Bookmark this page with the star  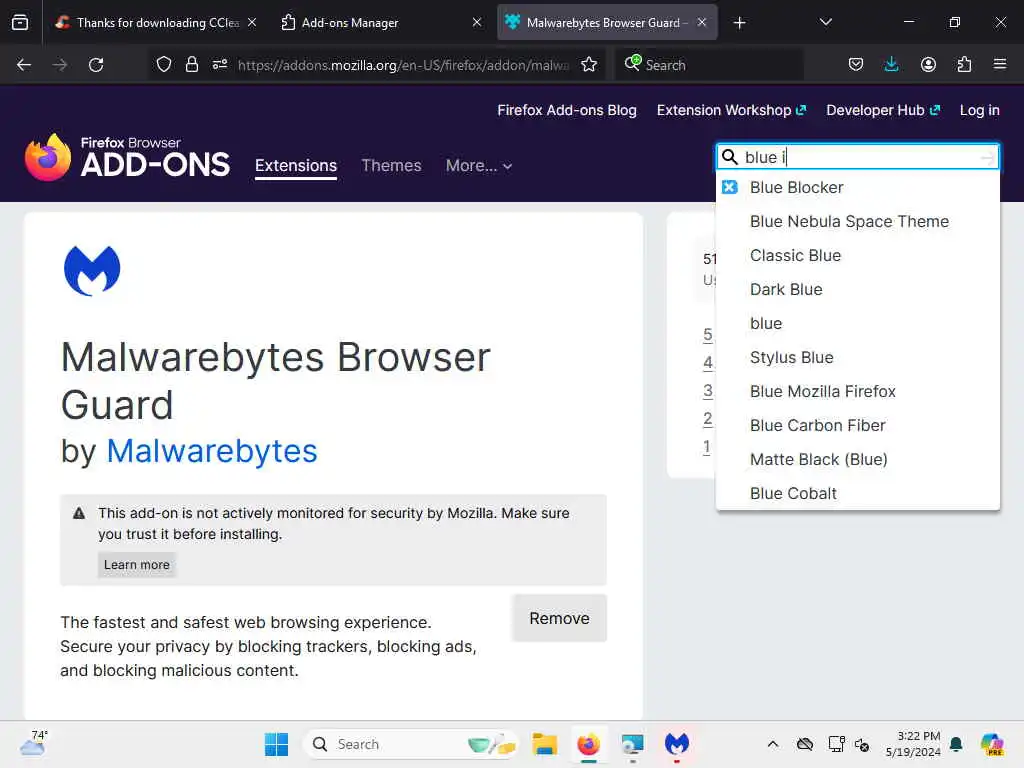589,65
